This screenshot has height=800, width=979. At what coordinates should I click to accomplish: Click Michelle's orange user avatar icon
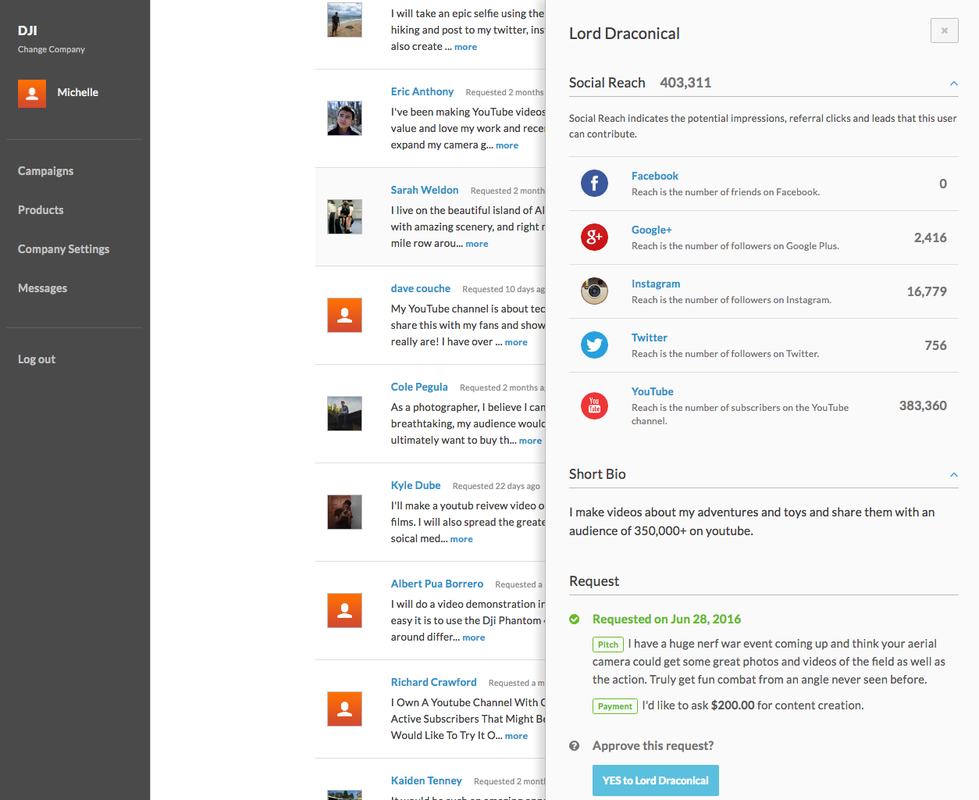pyautogui.click(x=32, y=94)
